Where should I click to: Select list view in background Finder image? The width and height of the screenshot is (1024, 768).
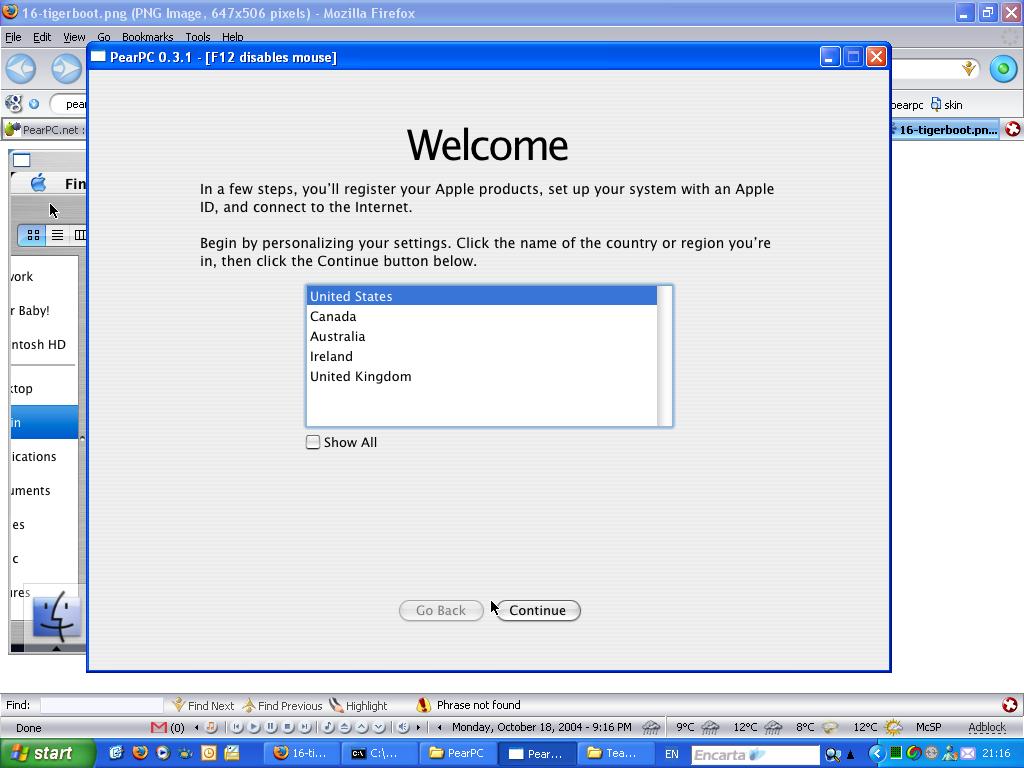pos(57,235)
